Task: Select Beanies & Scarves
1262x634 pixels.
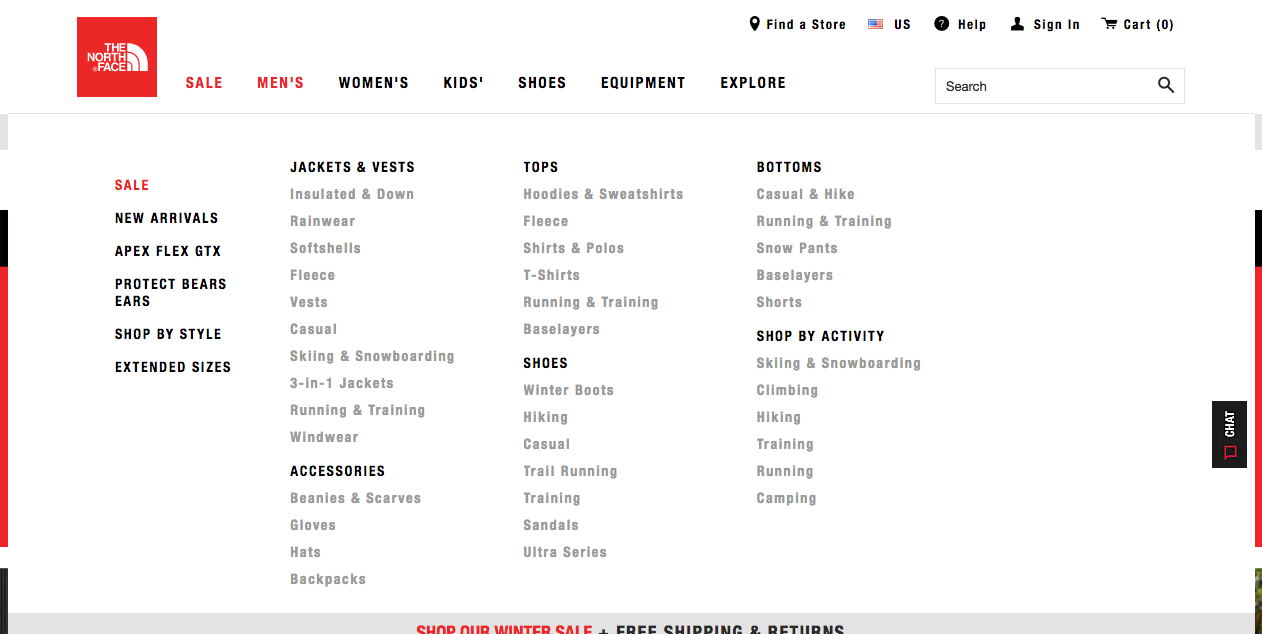Action: coord(356,498)
